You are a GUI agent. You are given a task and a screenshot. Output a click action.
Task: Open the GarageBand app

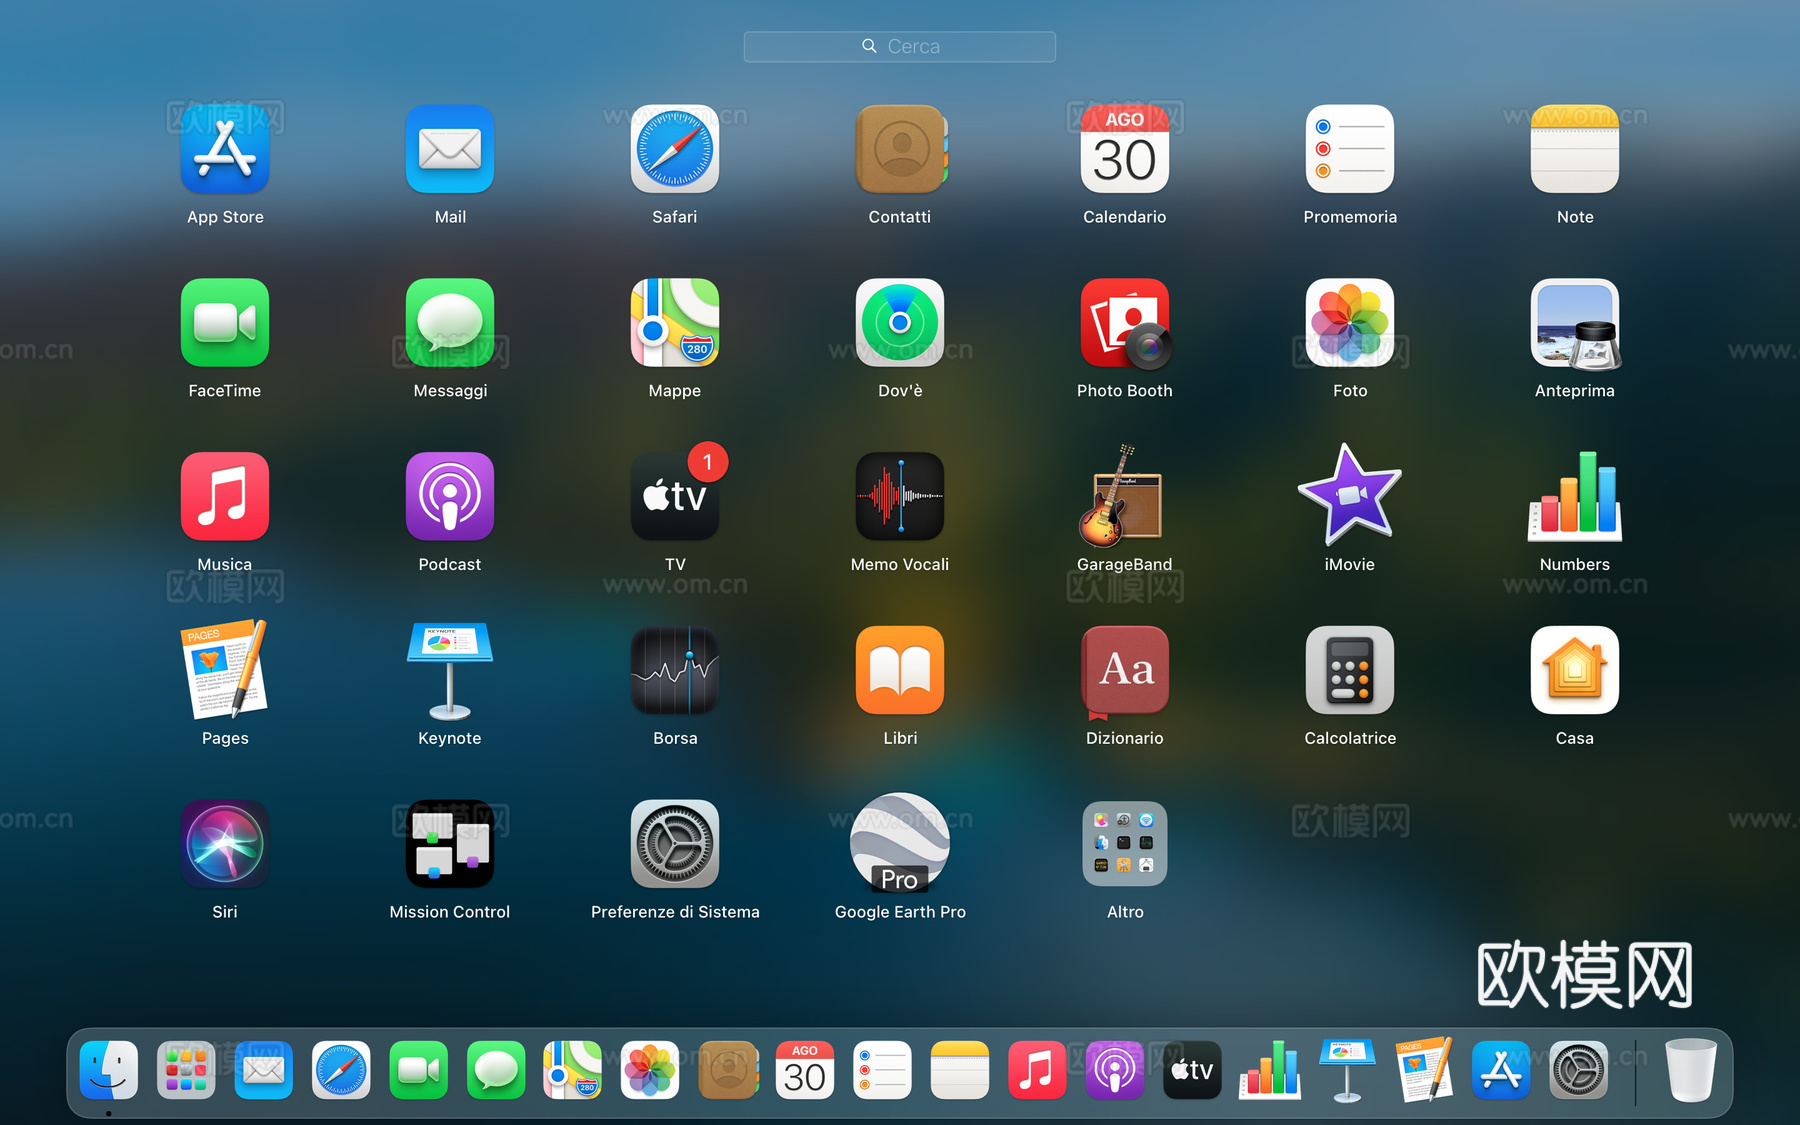pyautogui.click(x=1124, y=497)
